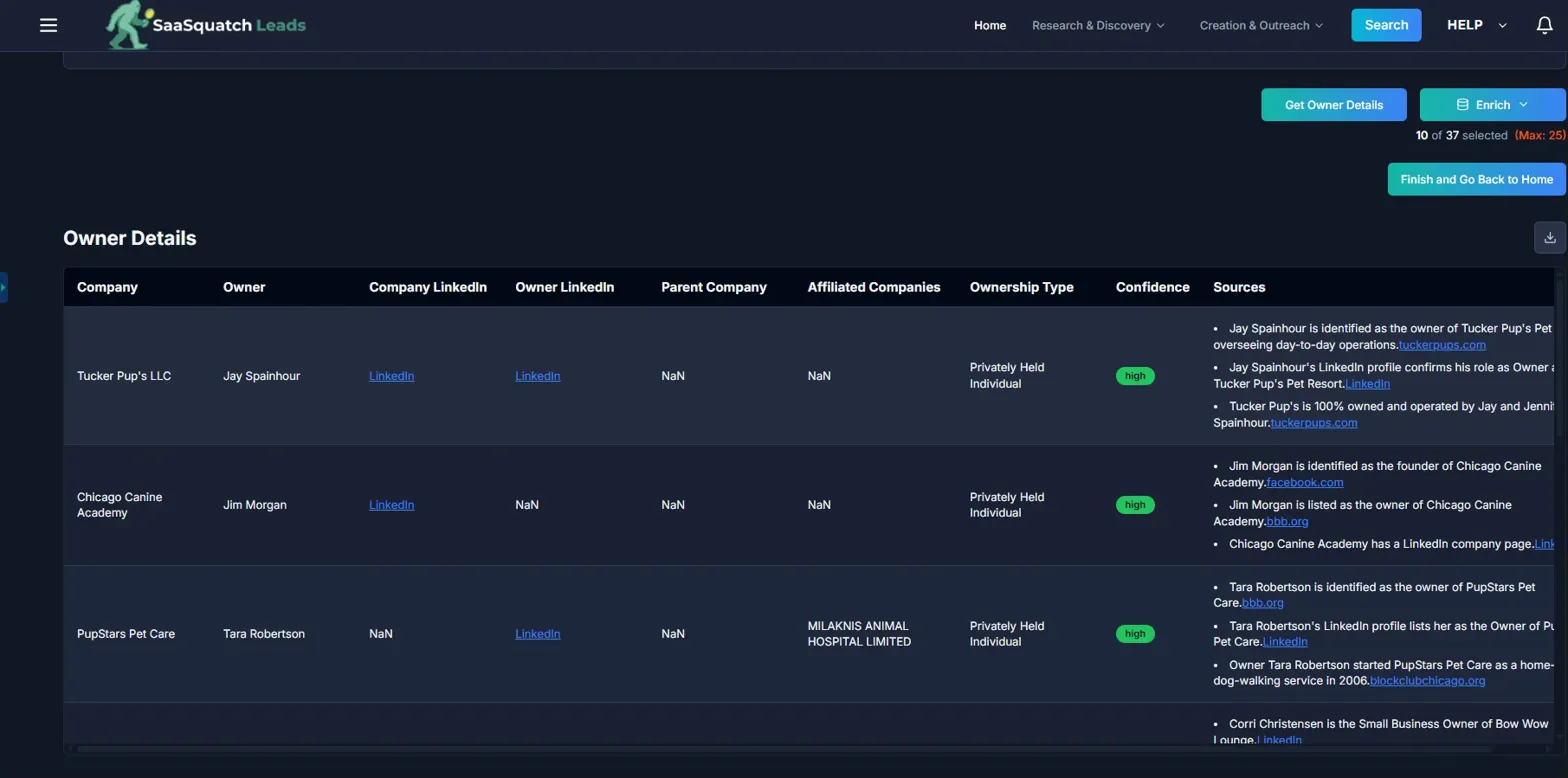Viewport: 1568px width, 778px height.
Task: Open the bbb.org source for Chicago Canine Academy
Action: tap(1288, 521)
